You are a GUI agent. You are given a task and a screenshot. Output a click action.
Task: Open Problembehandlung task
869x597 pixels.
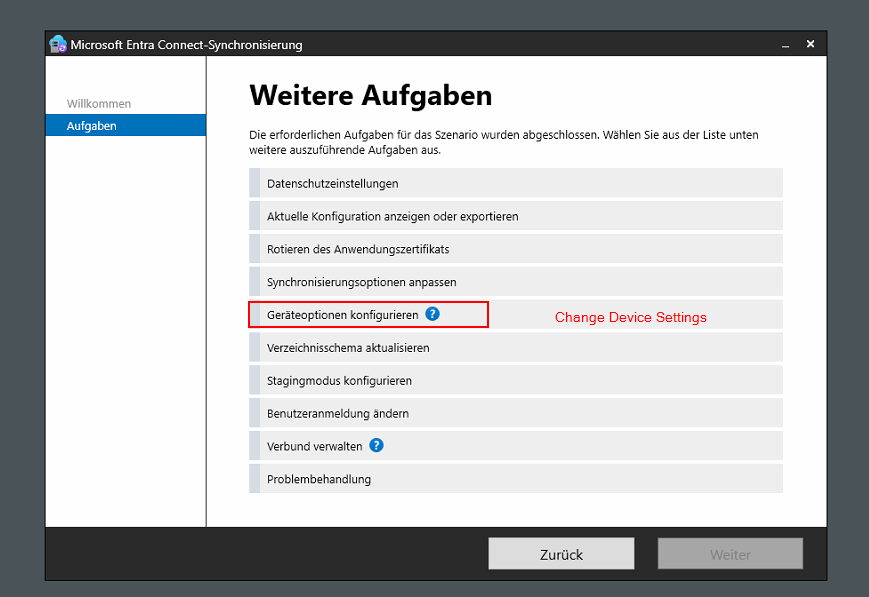click(515, 479)
